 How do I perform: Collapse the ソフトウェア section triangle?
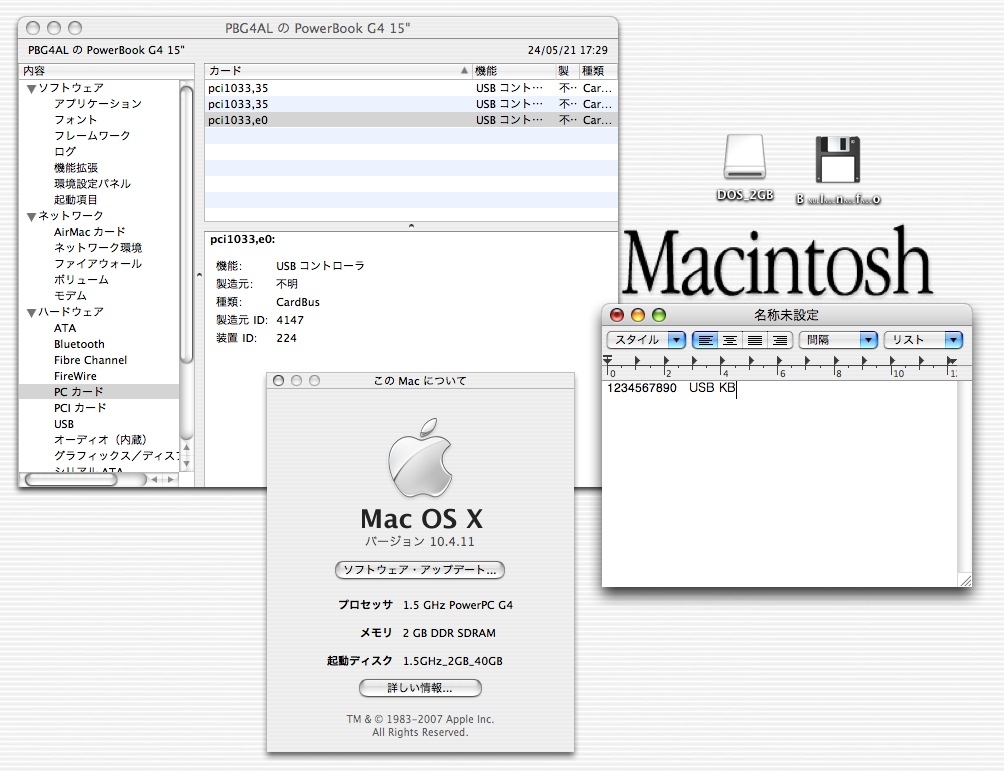(31, 88)
